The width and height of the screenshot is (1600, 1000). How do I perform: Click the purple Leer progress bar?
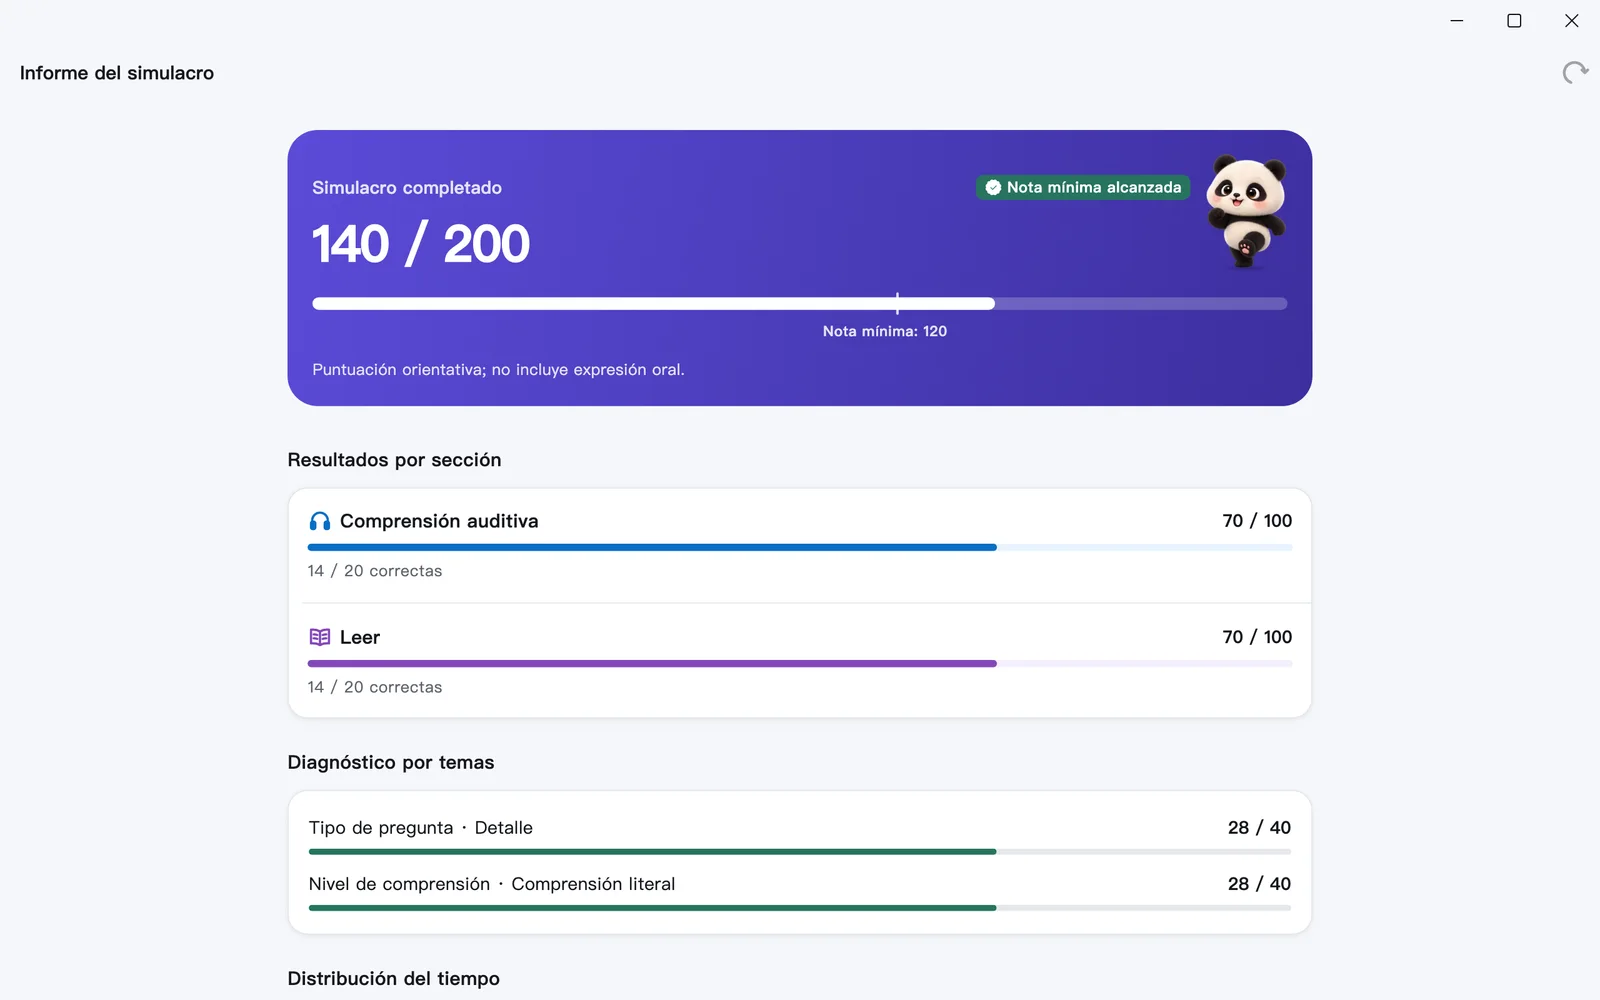coord(800,663)
